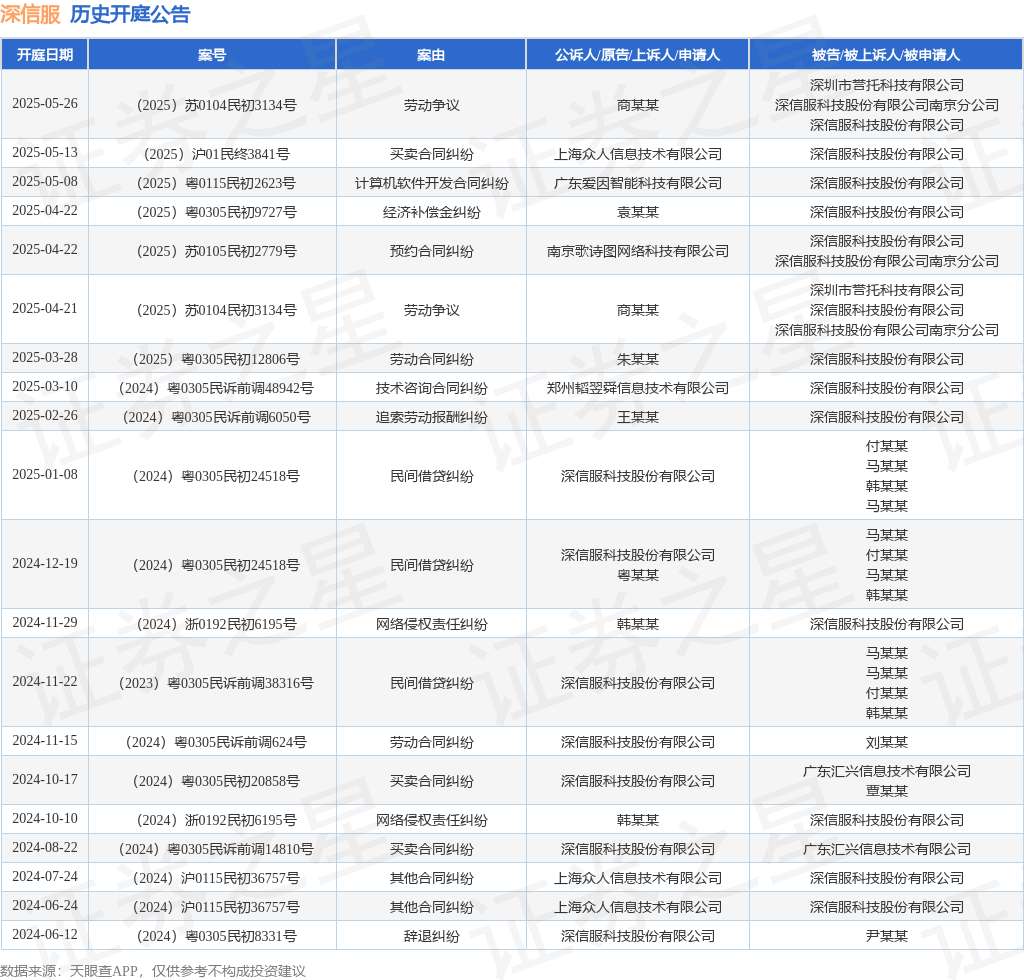Select 粤某某 in the plaintiff column
Viewport: 1024px width, 980px height.
click(637, 575)
